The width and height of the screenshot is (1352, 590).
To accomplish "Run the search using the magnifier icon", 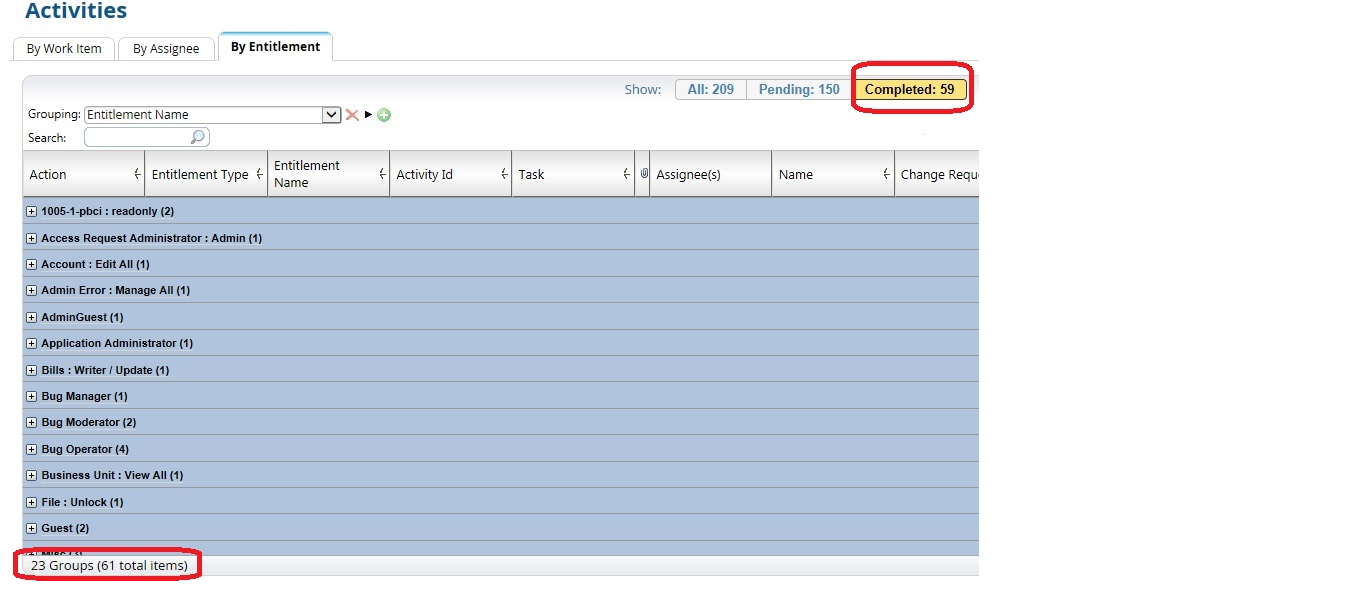I will 198,137.
